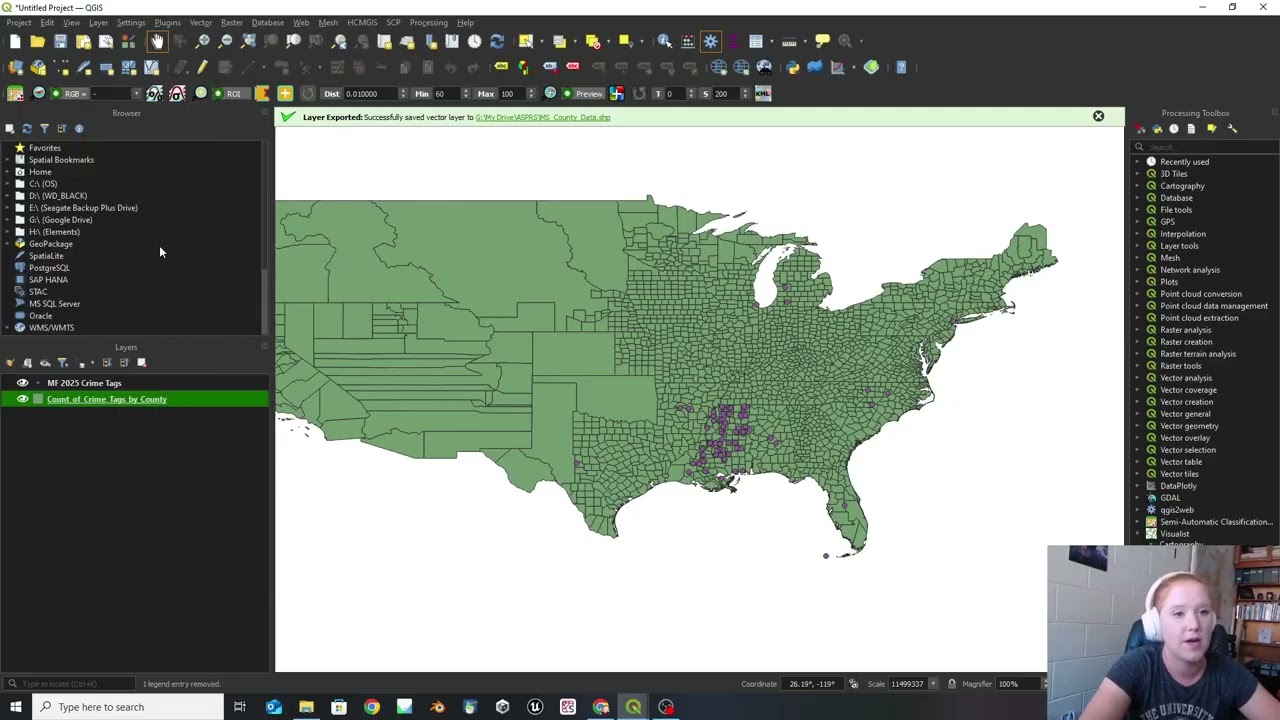1280x720 pixels.
Task: Click the Browser panel refresh icon
Action: 27,128
